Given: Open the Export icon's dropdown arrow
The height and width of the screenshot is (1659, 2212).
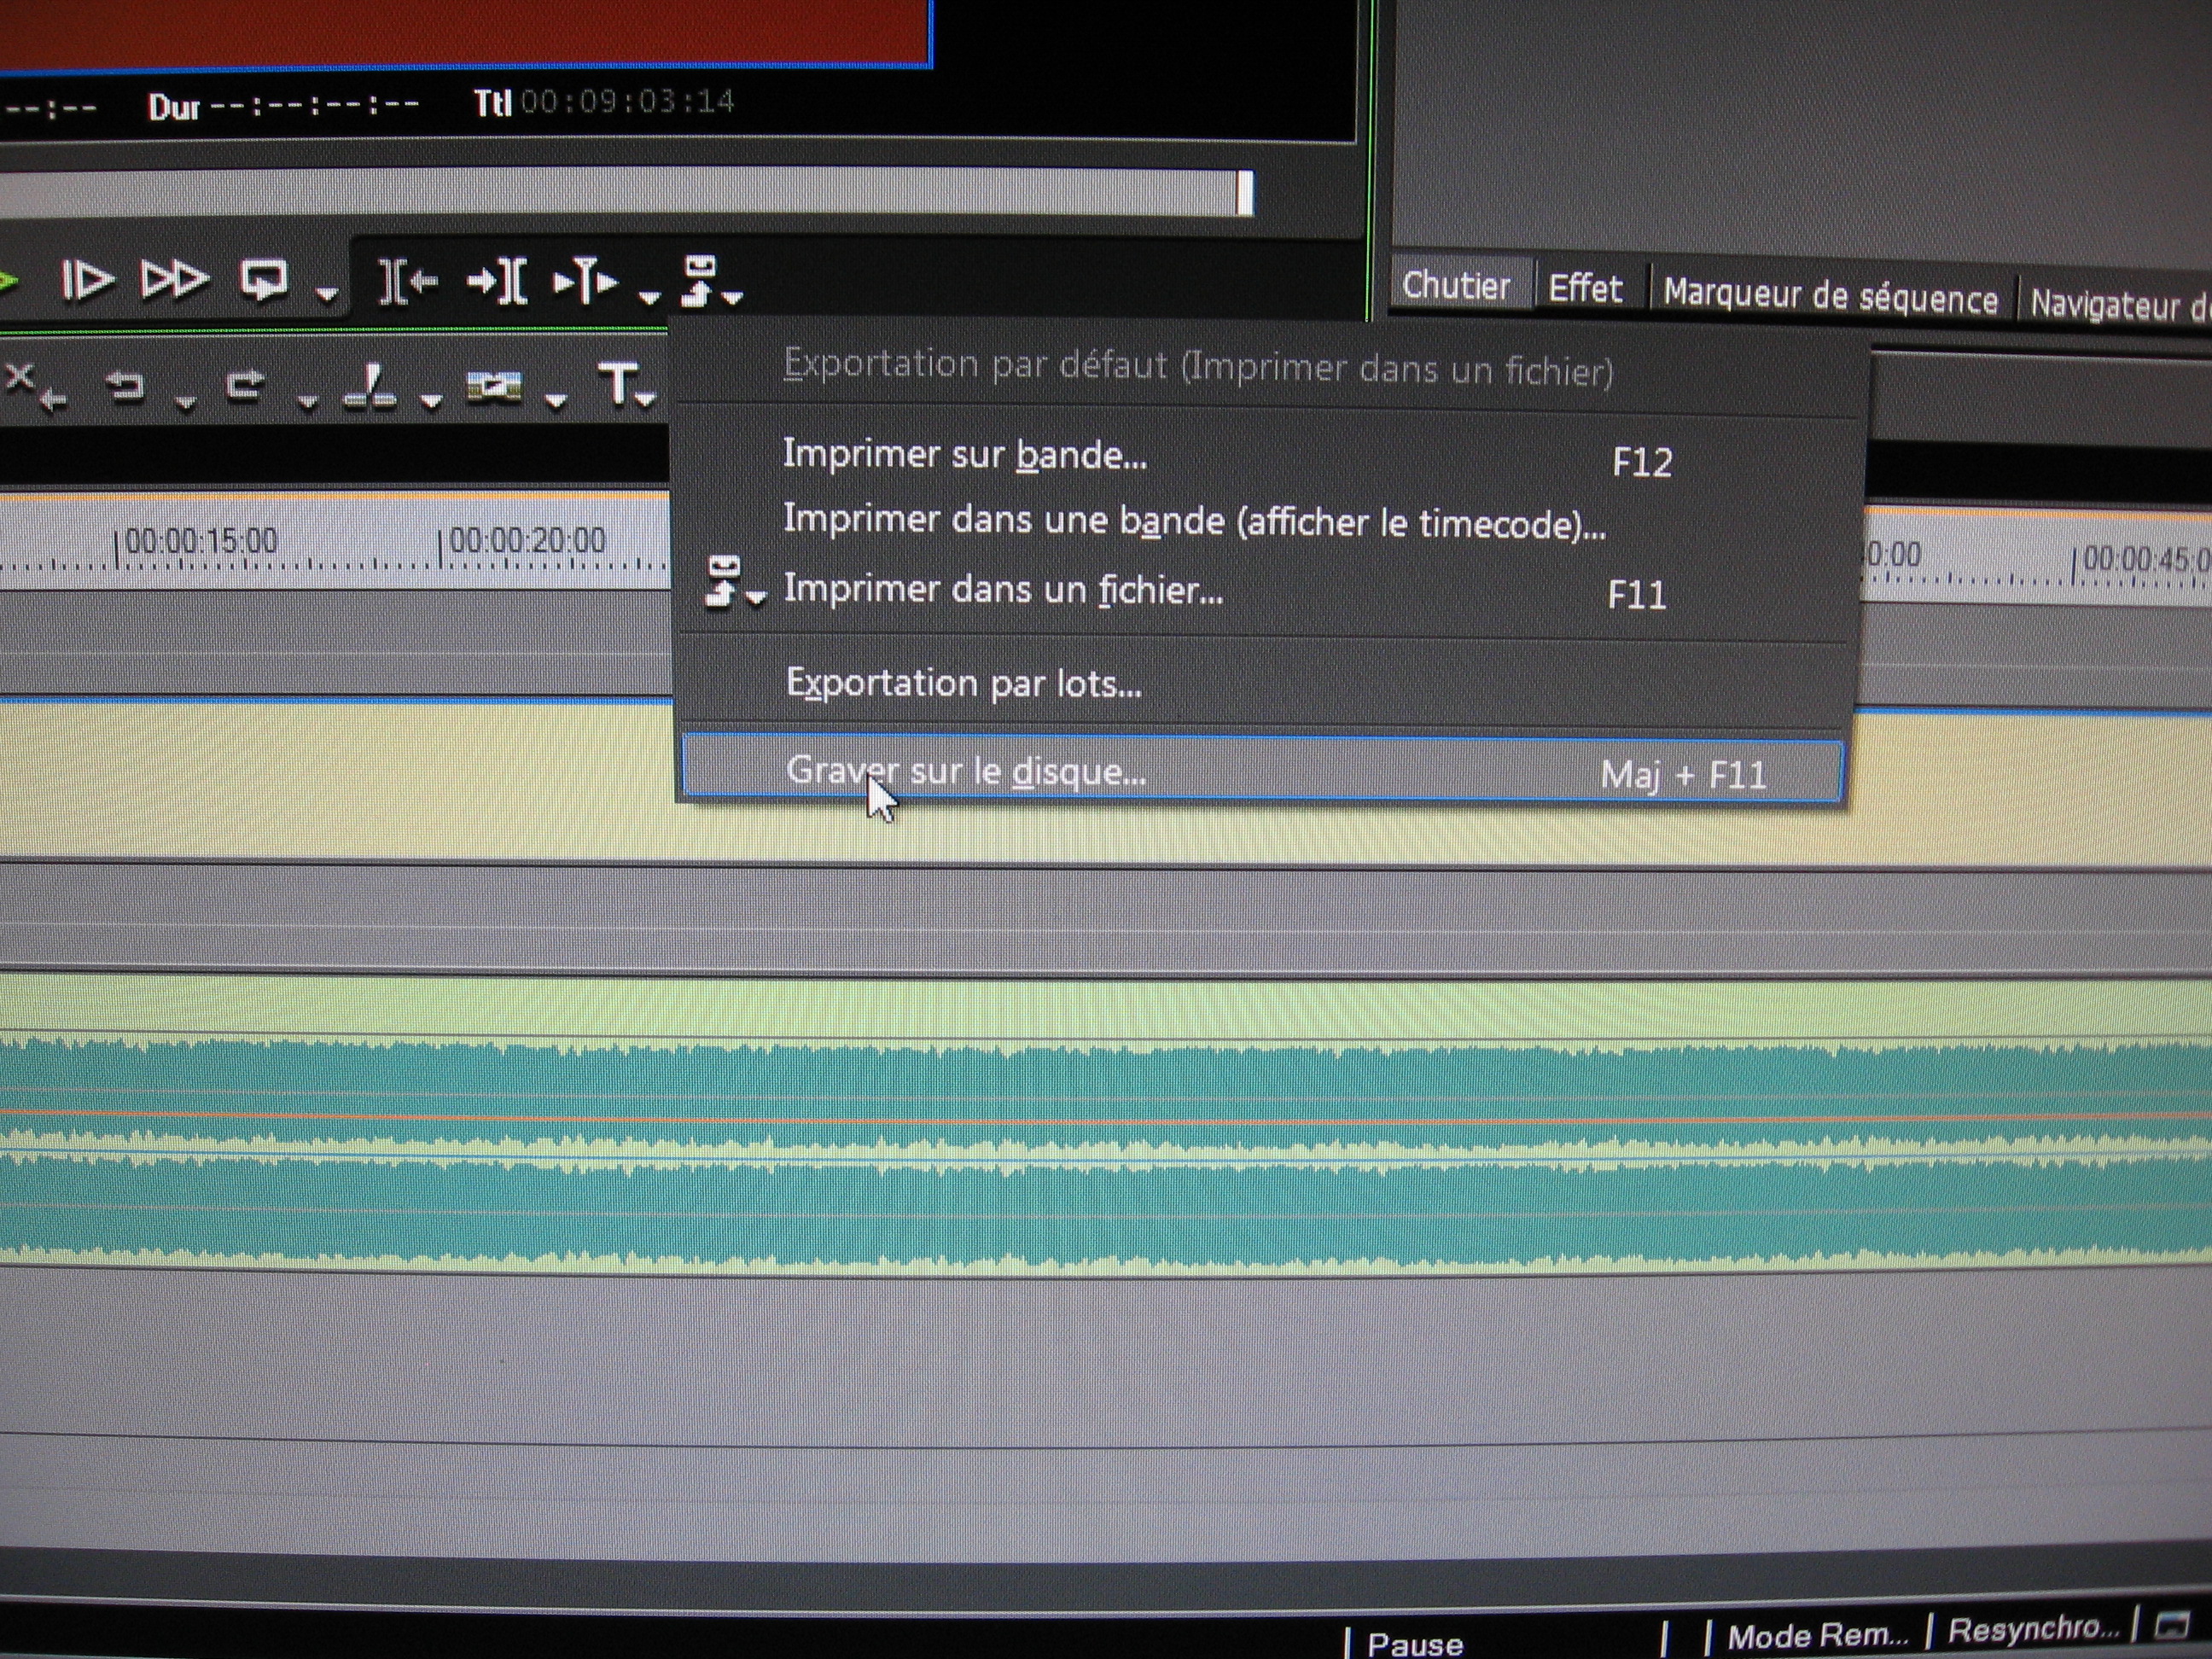Looking at the screenshot, I should [x=733, y=297].
